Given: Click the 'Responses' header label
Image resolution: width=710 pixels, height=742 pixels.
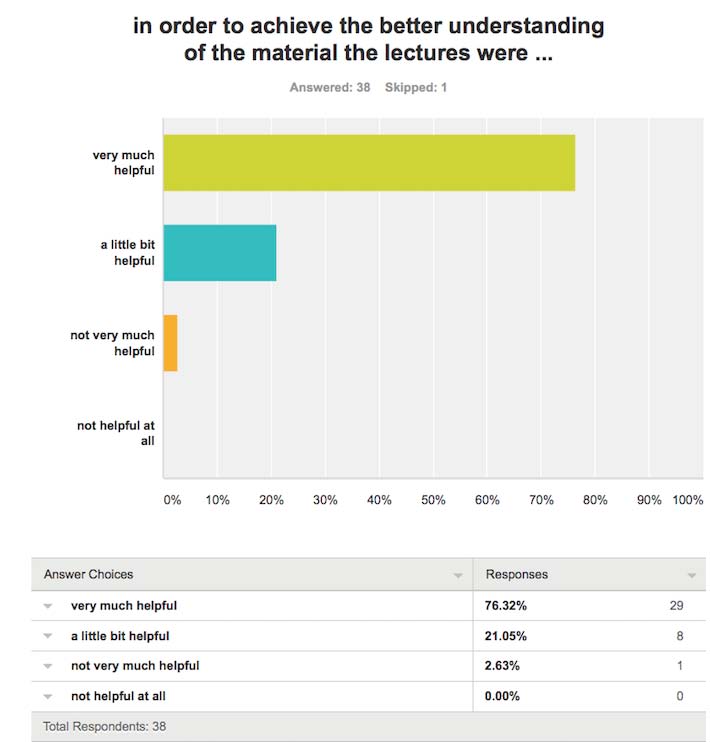Looking at the screenshot, I should point(516,575).
